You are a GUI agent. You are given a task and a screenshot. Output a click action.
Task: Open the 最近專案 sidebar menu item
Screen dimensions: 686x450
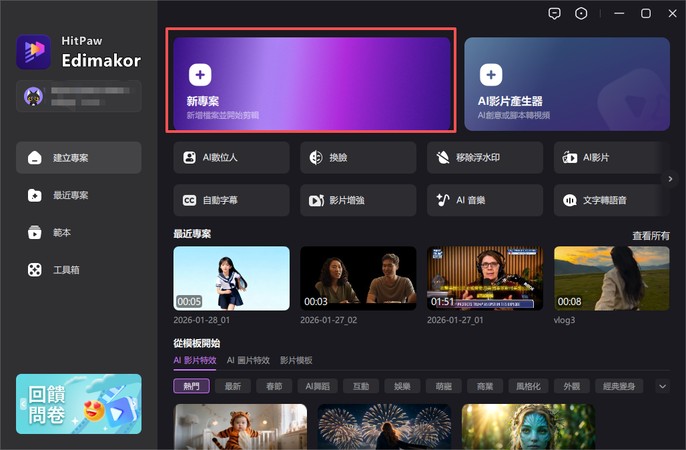click(79, 195)
